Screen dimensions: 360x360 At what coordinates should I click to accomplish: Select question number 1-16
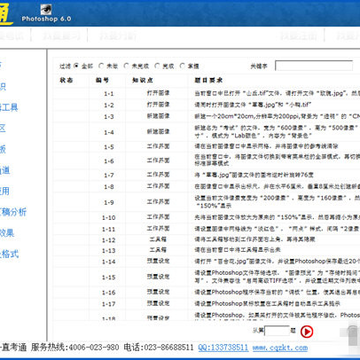(109, 293)
